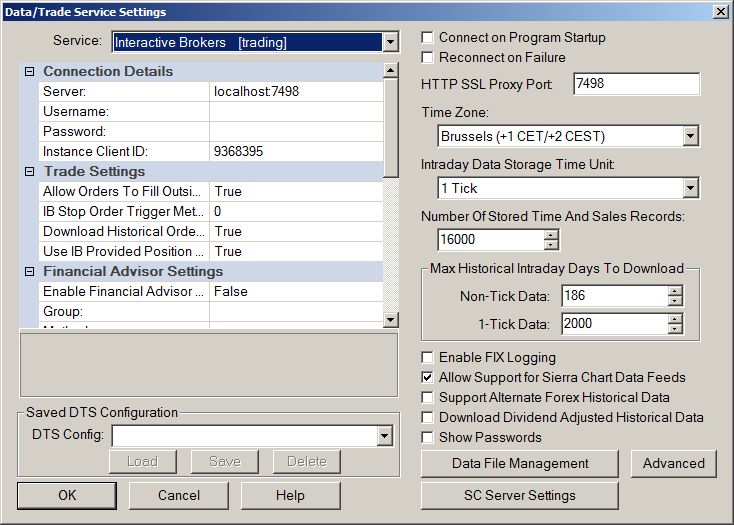Decrease 1-Tick Data days value
The image size is (734, 525).
click(x=675, y=329)
